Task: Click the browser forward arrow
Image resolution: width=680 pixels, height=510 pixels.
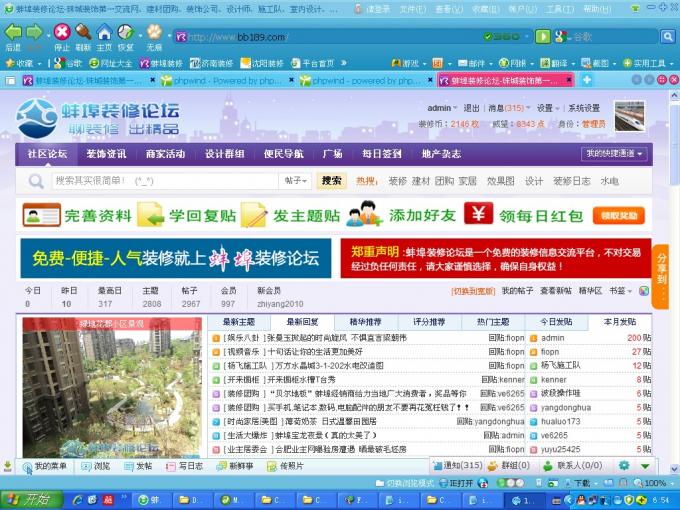Action: [34, 33]
